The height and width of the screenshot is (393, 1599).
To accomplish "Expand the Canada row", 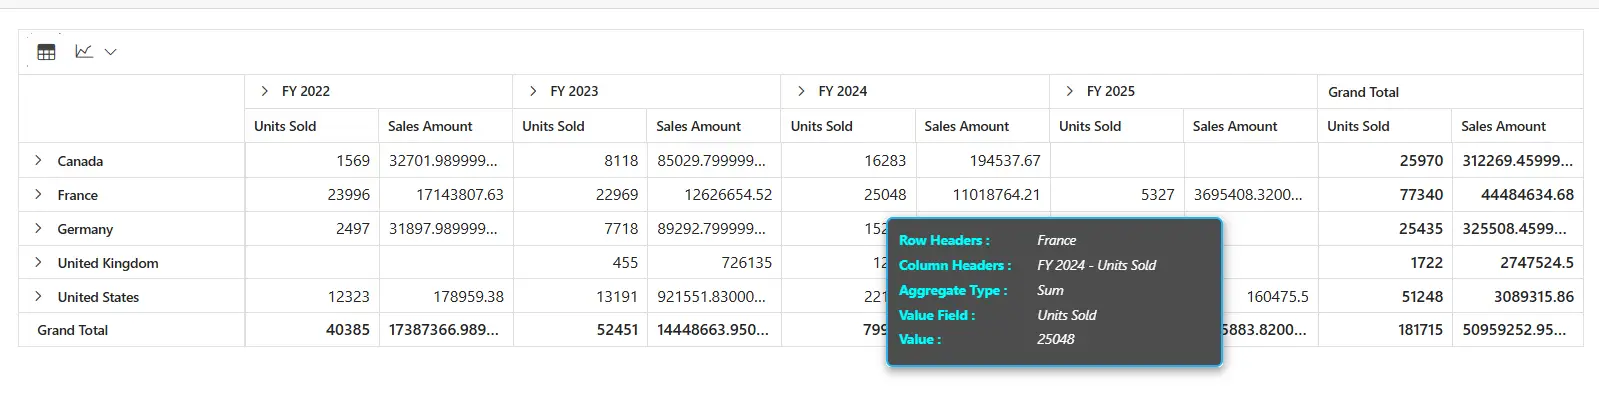I will (x=38, y=160).
